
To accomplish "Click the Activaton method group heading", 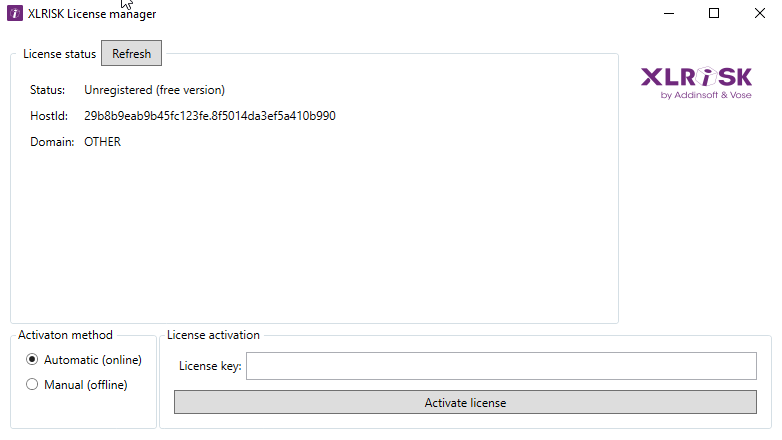I will [65, 335].
